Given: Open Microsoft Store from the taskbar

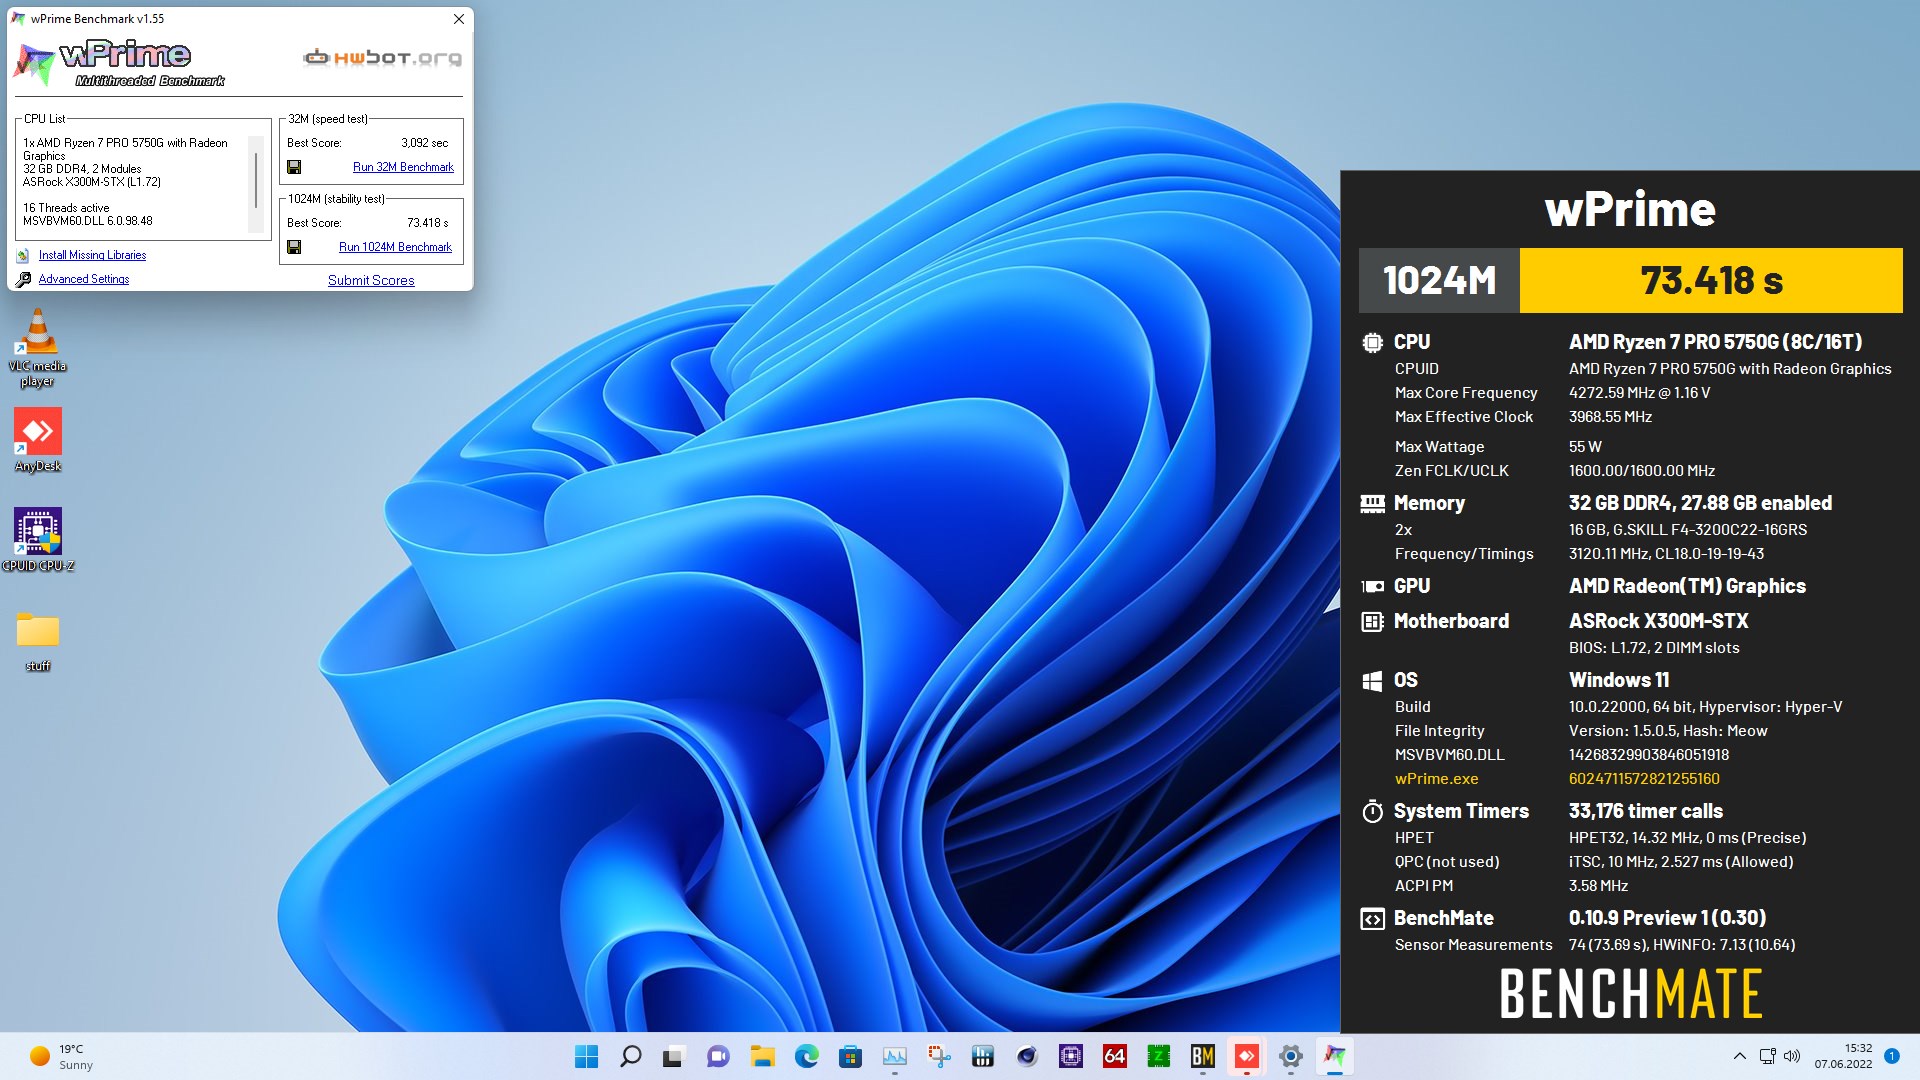Looking at the screenshot, I should [x=850, y=1056].
